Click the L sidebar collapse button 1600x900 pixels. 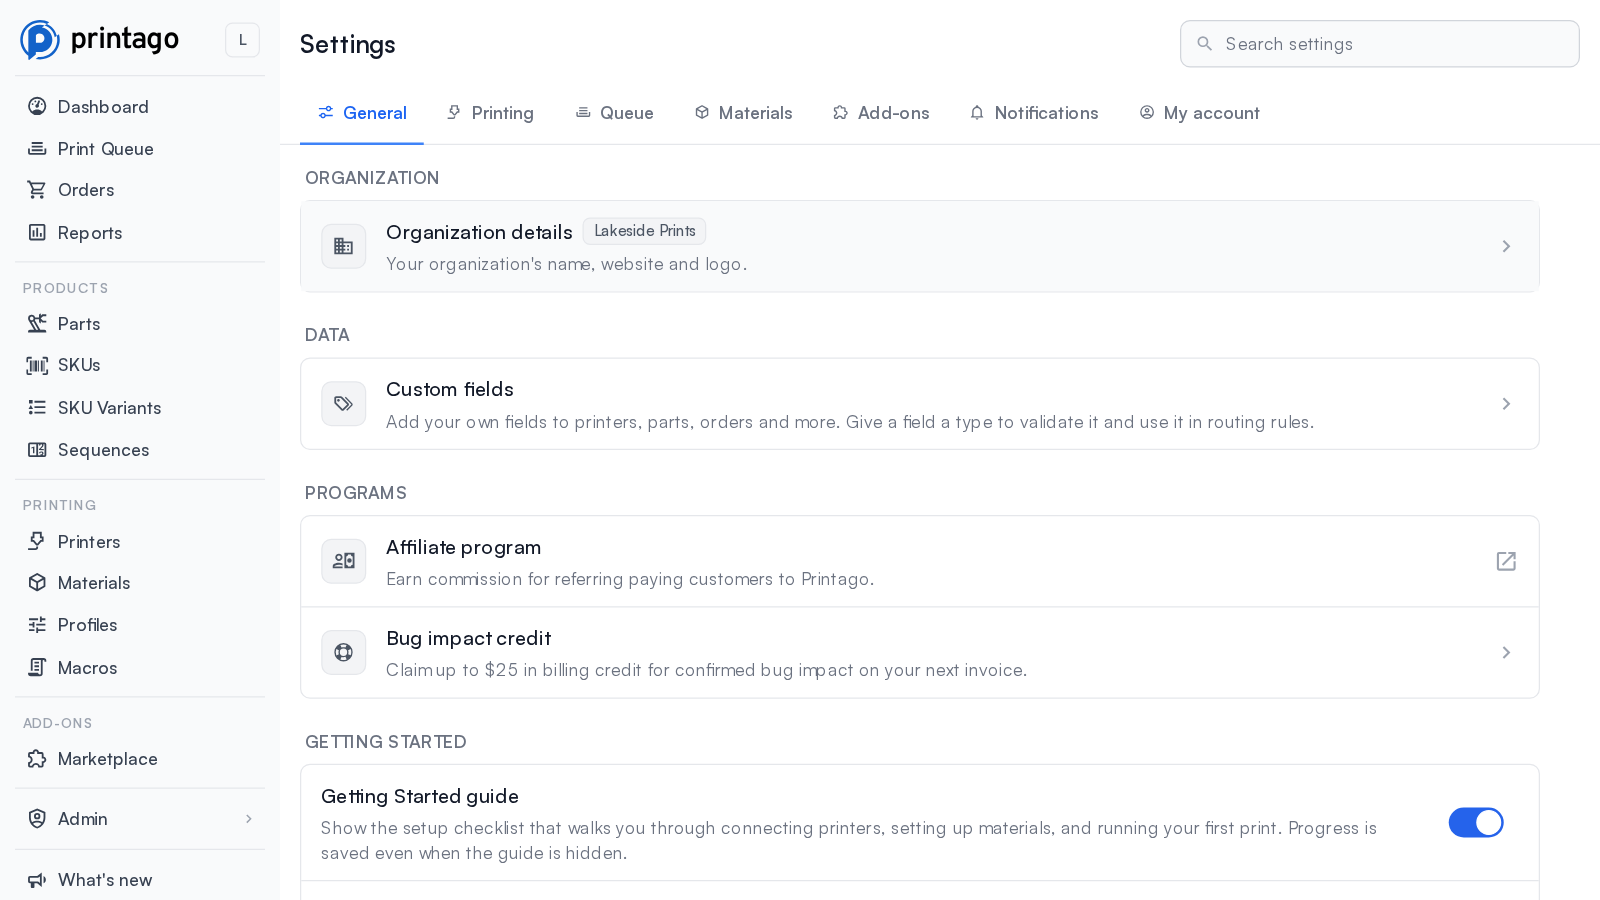pos(242,40)
